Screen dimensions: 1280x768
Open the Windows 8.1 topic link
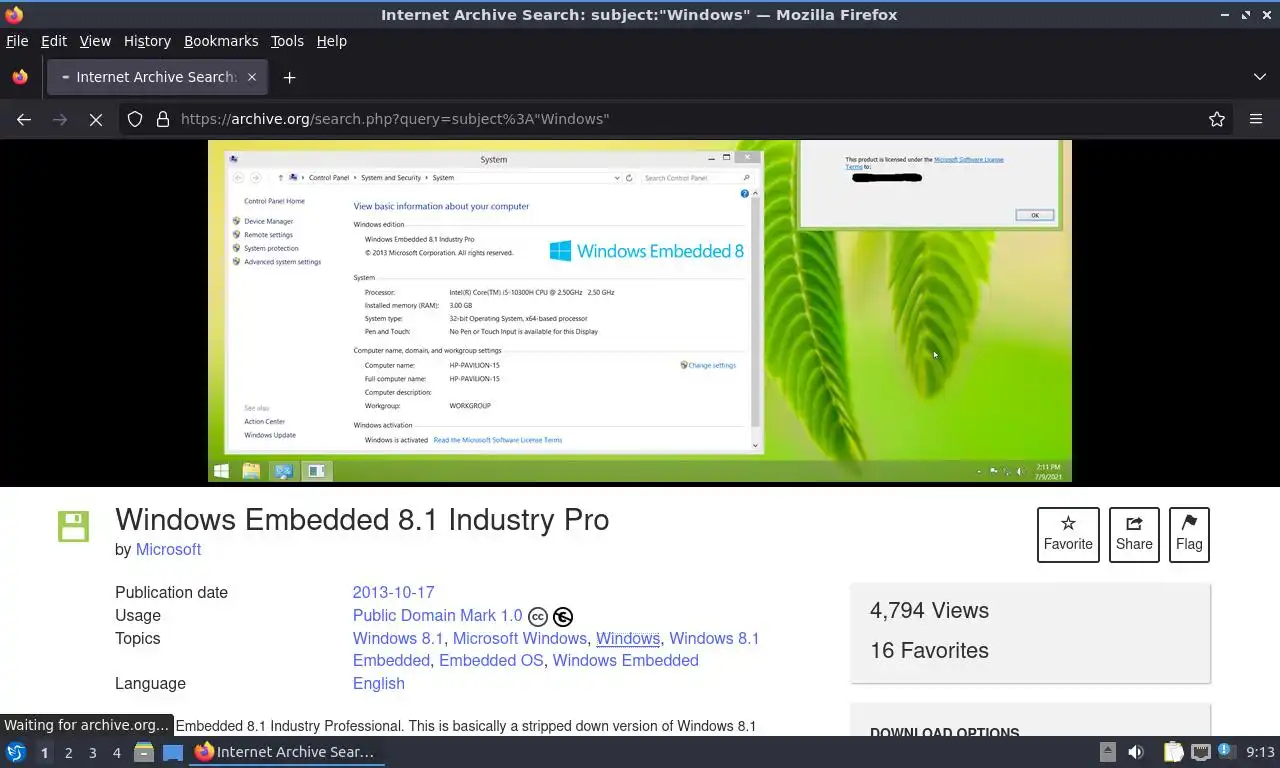[x=397, y=638]
